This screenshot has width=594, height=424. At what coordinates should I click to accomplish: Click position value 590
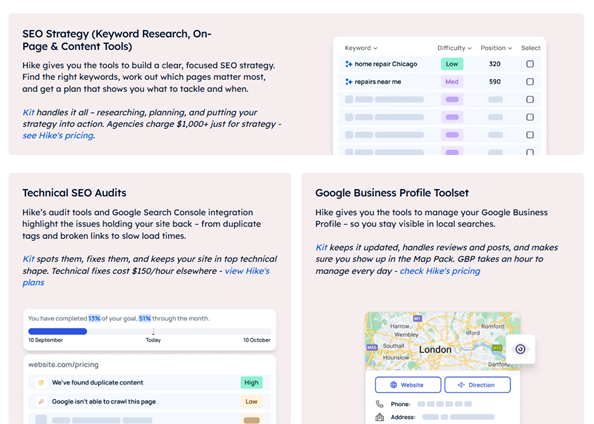(x=495, y=82)
